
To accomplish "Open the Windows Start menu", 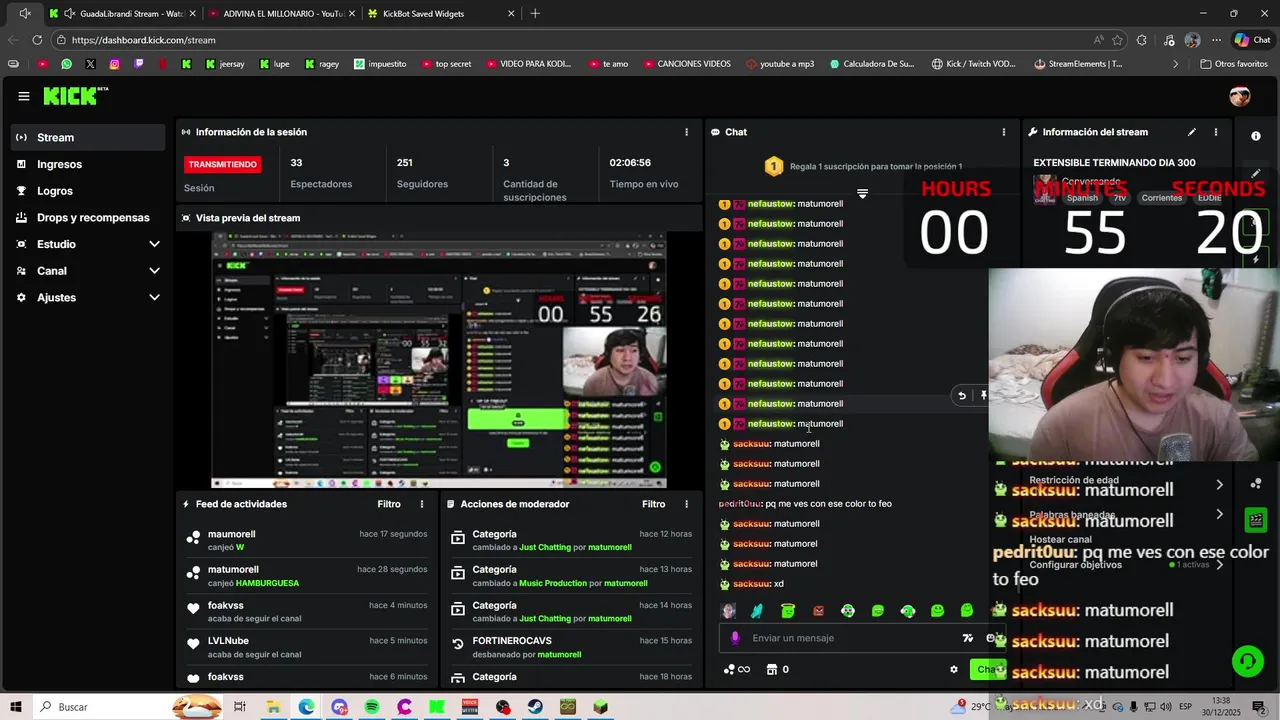I will (16, 707).
